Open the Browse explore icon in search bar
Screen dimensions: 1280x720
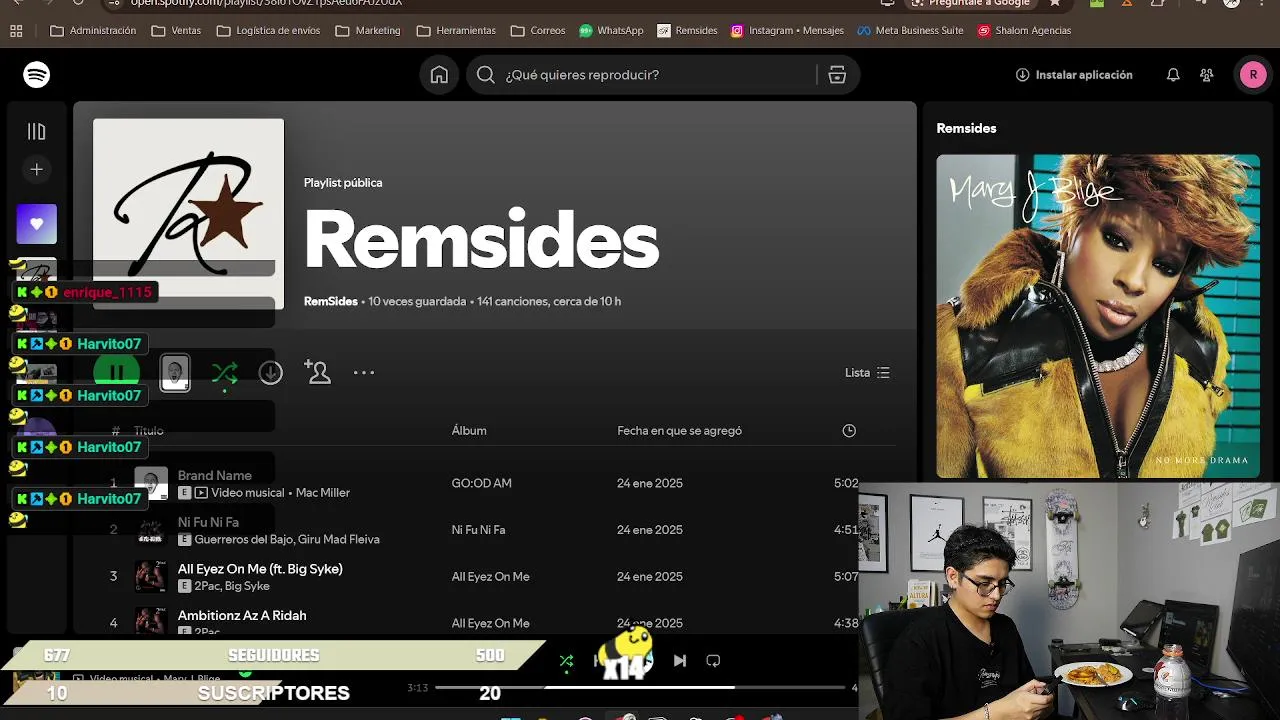click(x=837, y=75)
